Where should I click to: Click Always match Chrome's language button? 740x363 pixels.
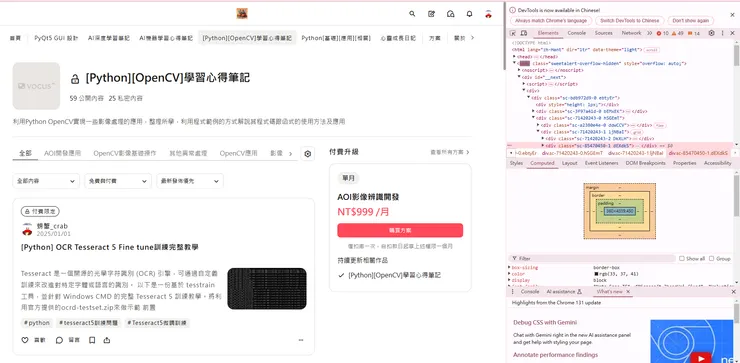[x=551, y=21]
